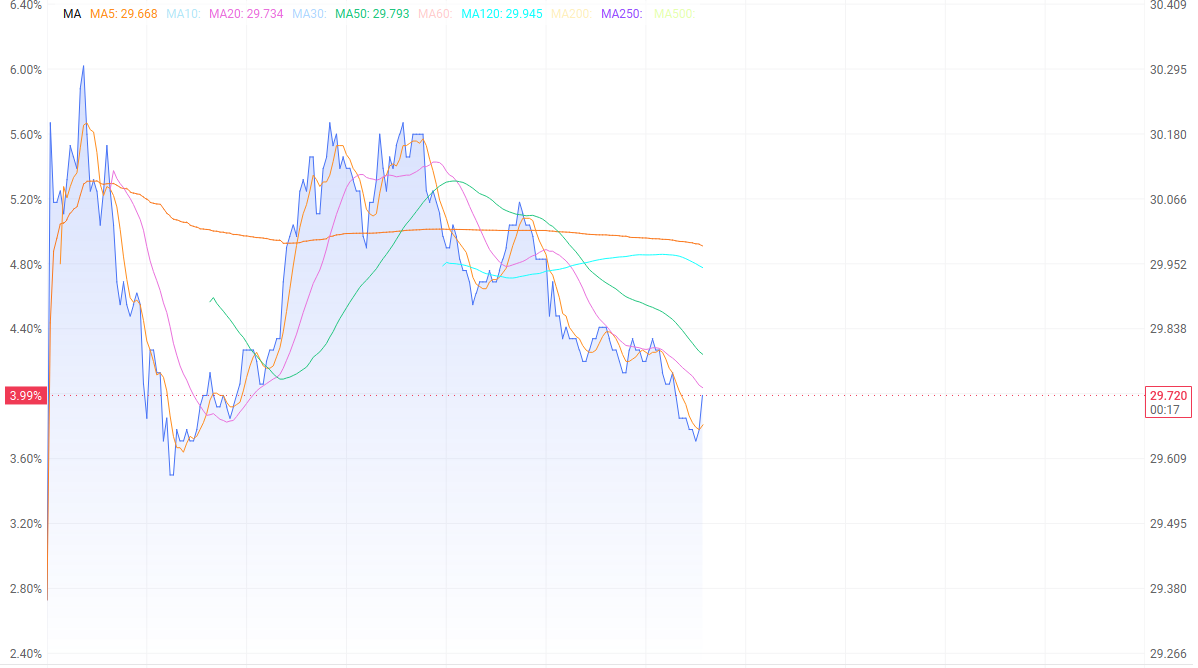1198x668 pixels.
Task: Click the 00:17 countdown timer label
Action: (x=1164, y=410)
